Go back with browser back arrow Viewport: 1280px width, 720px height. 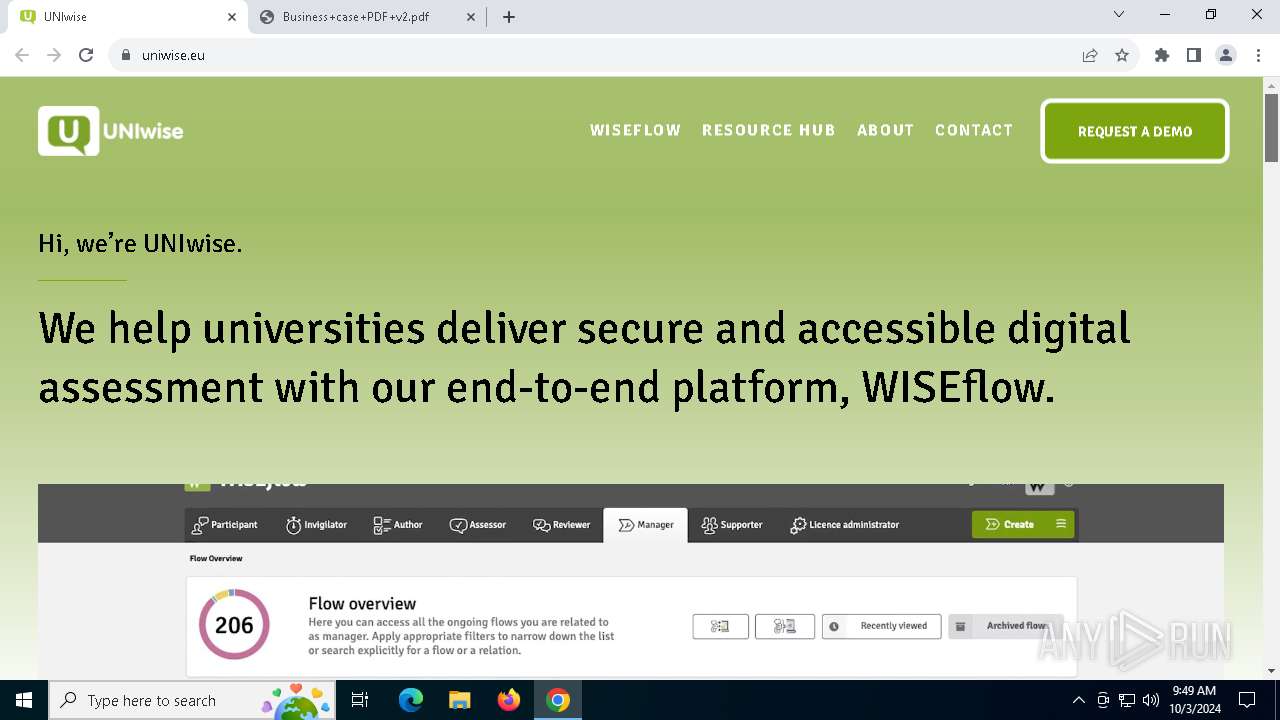22,55
